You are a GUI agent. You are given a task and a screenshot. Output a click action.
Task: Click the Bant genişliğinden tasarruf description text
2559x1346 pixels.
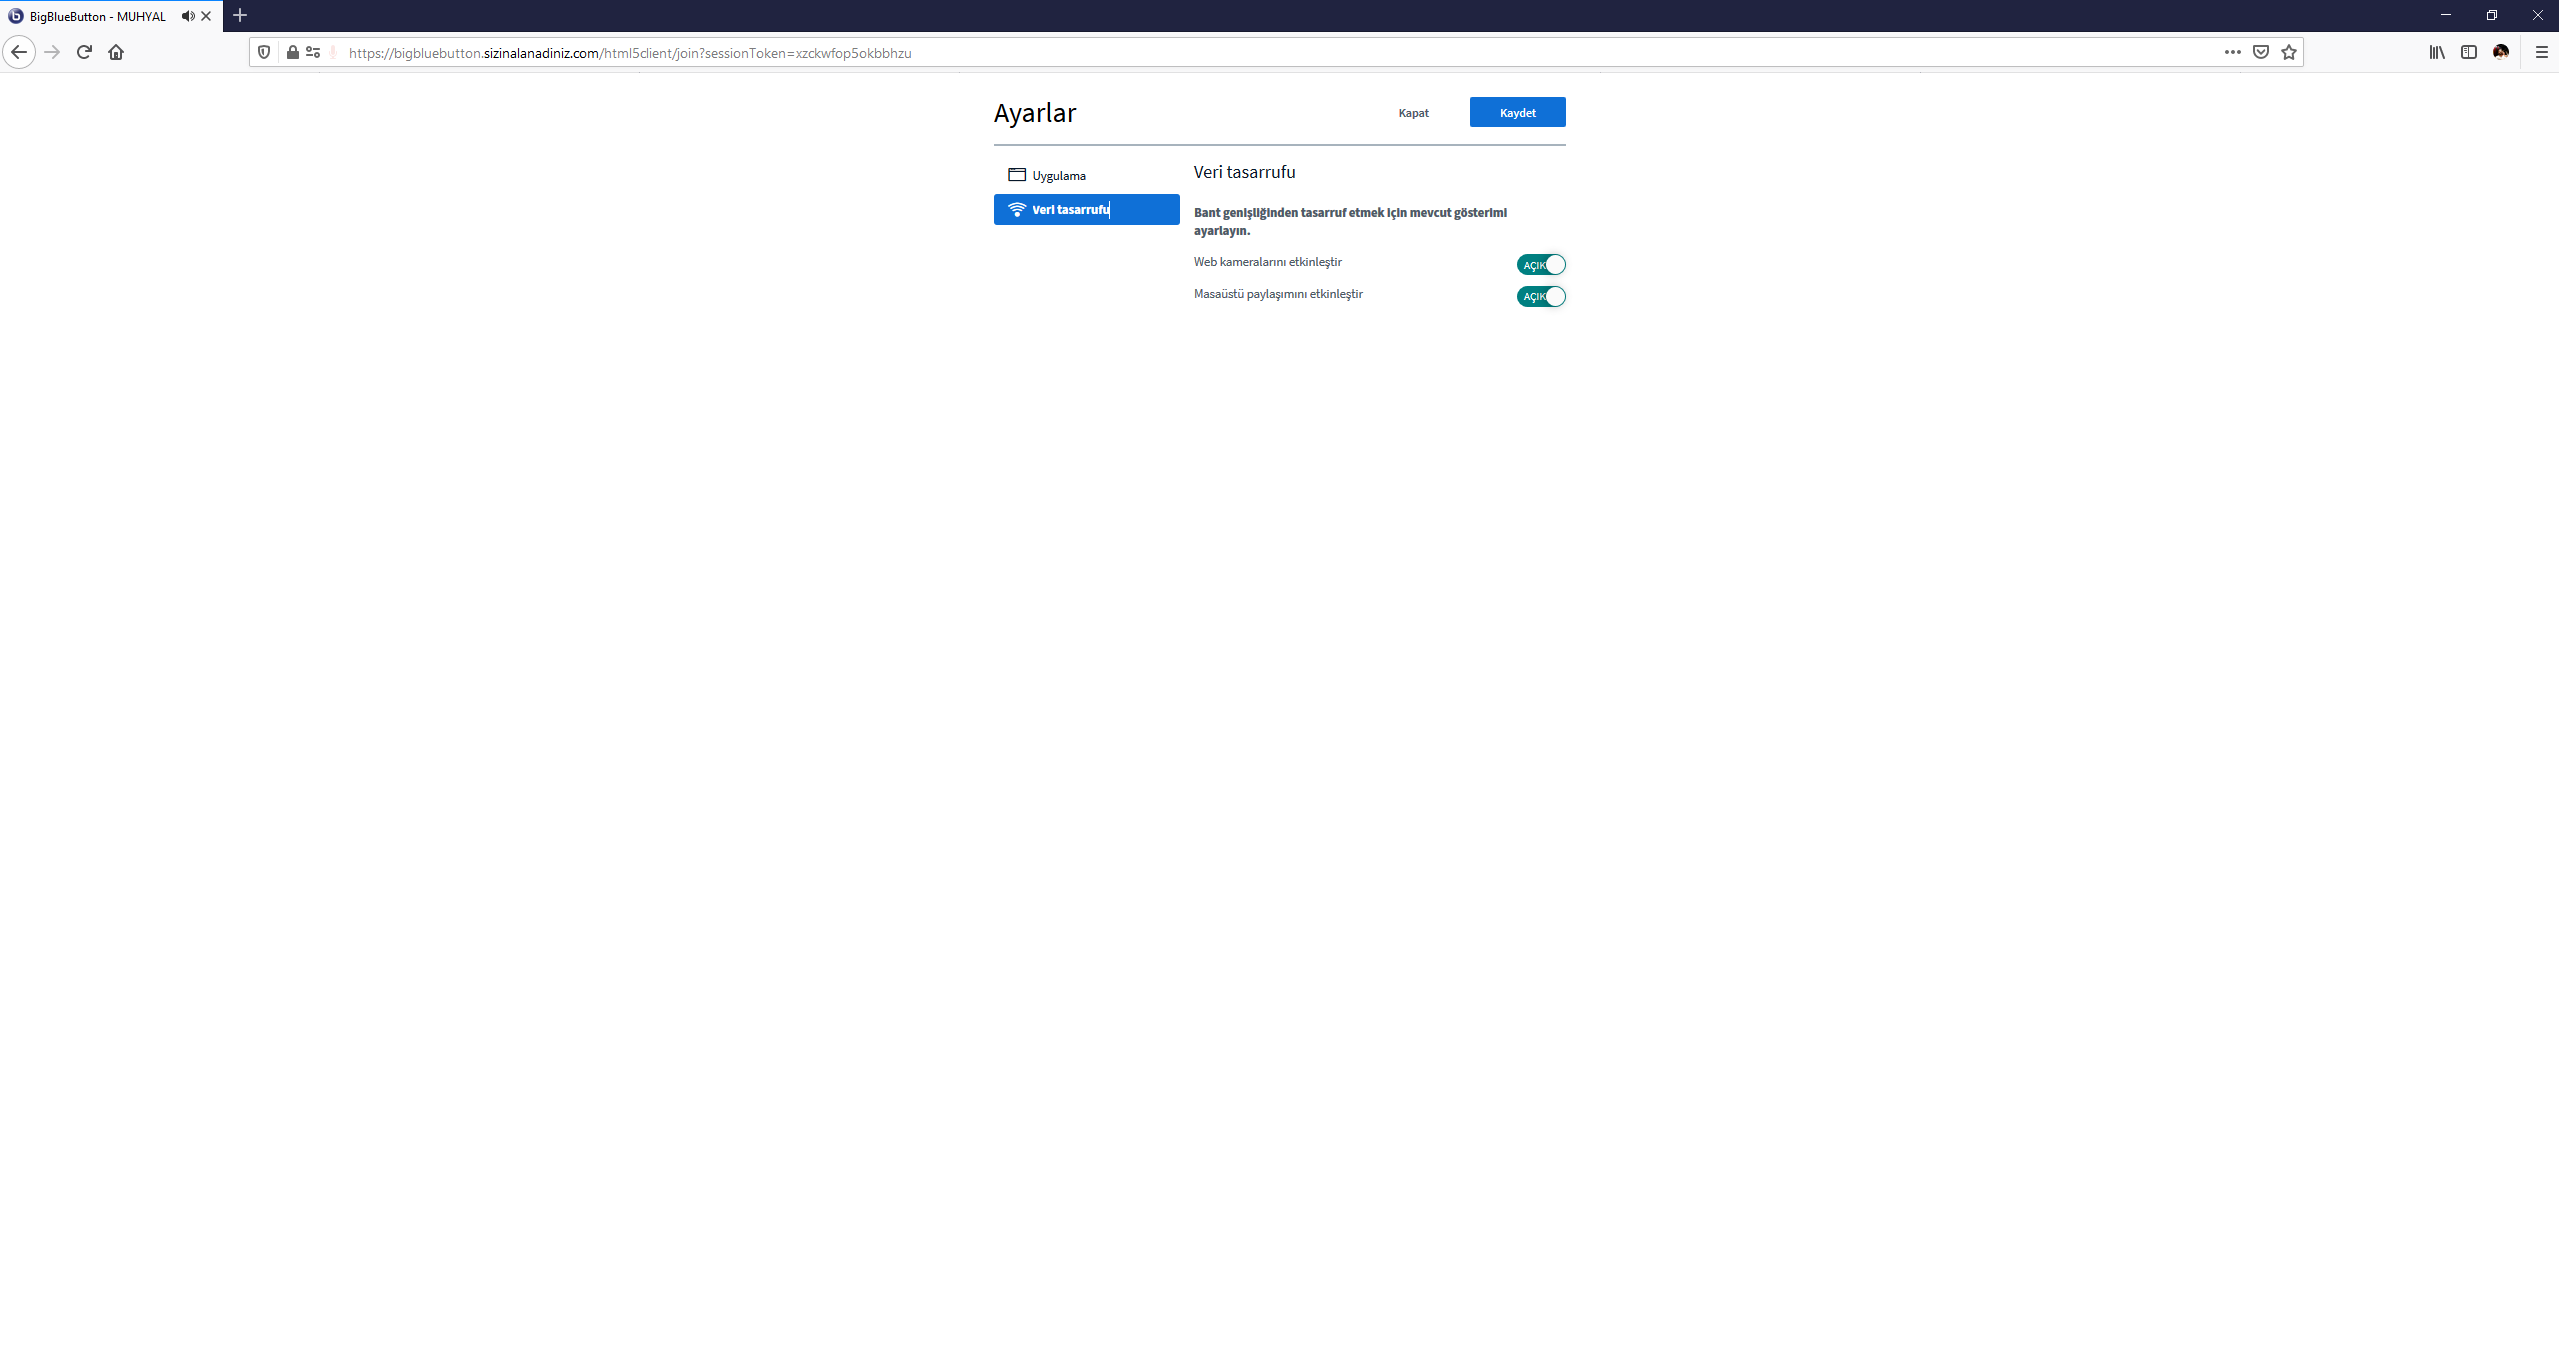tap(1350, 221)
